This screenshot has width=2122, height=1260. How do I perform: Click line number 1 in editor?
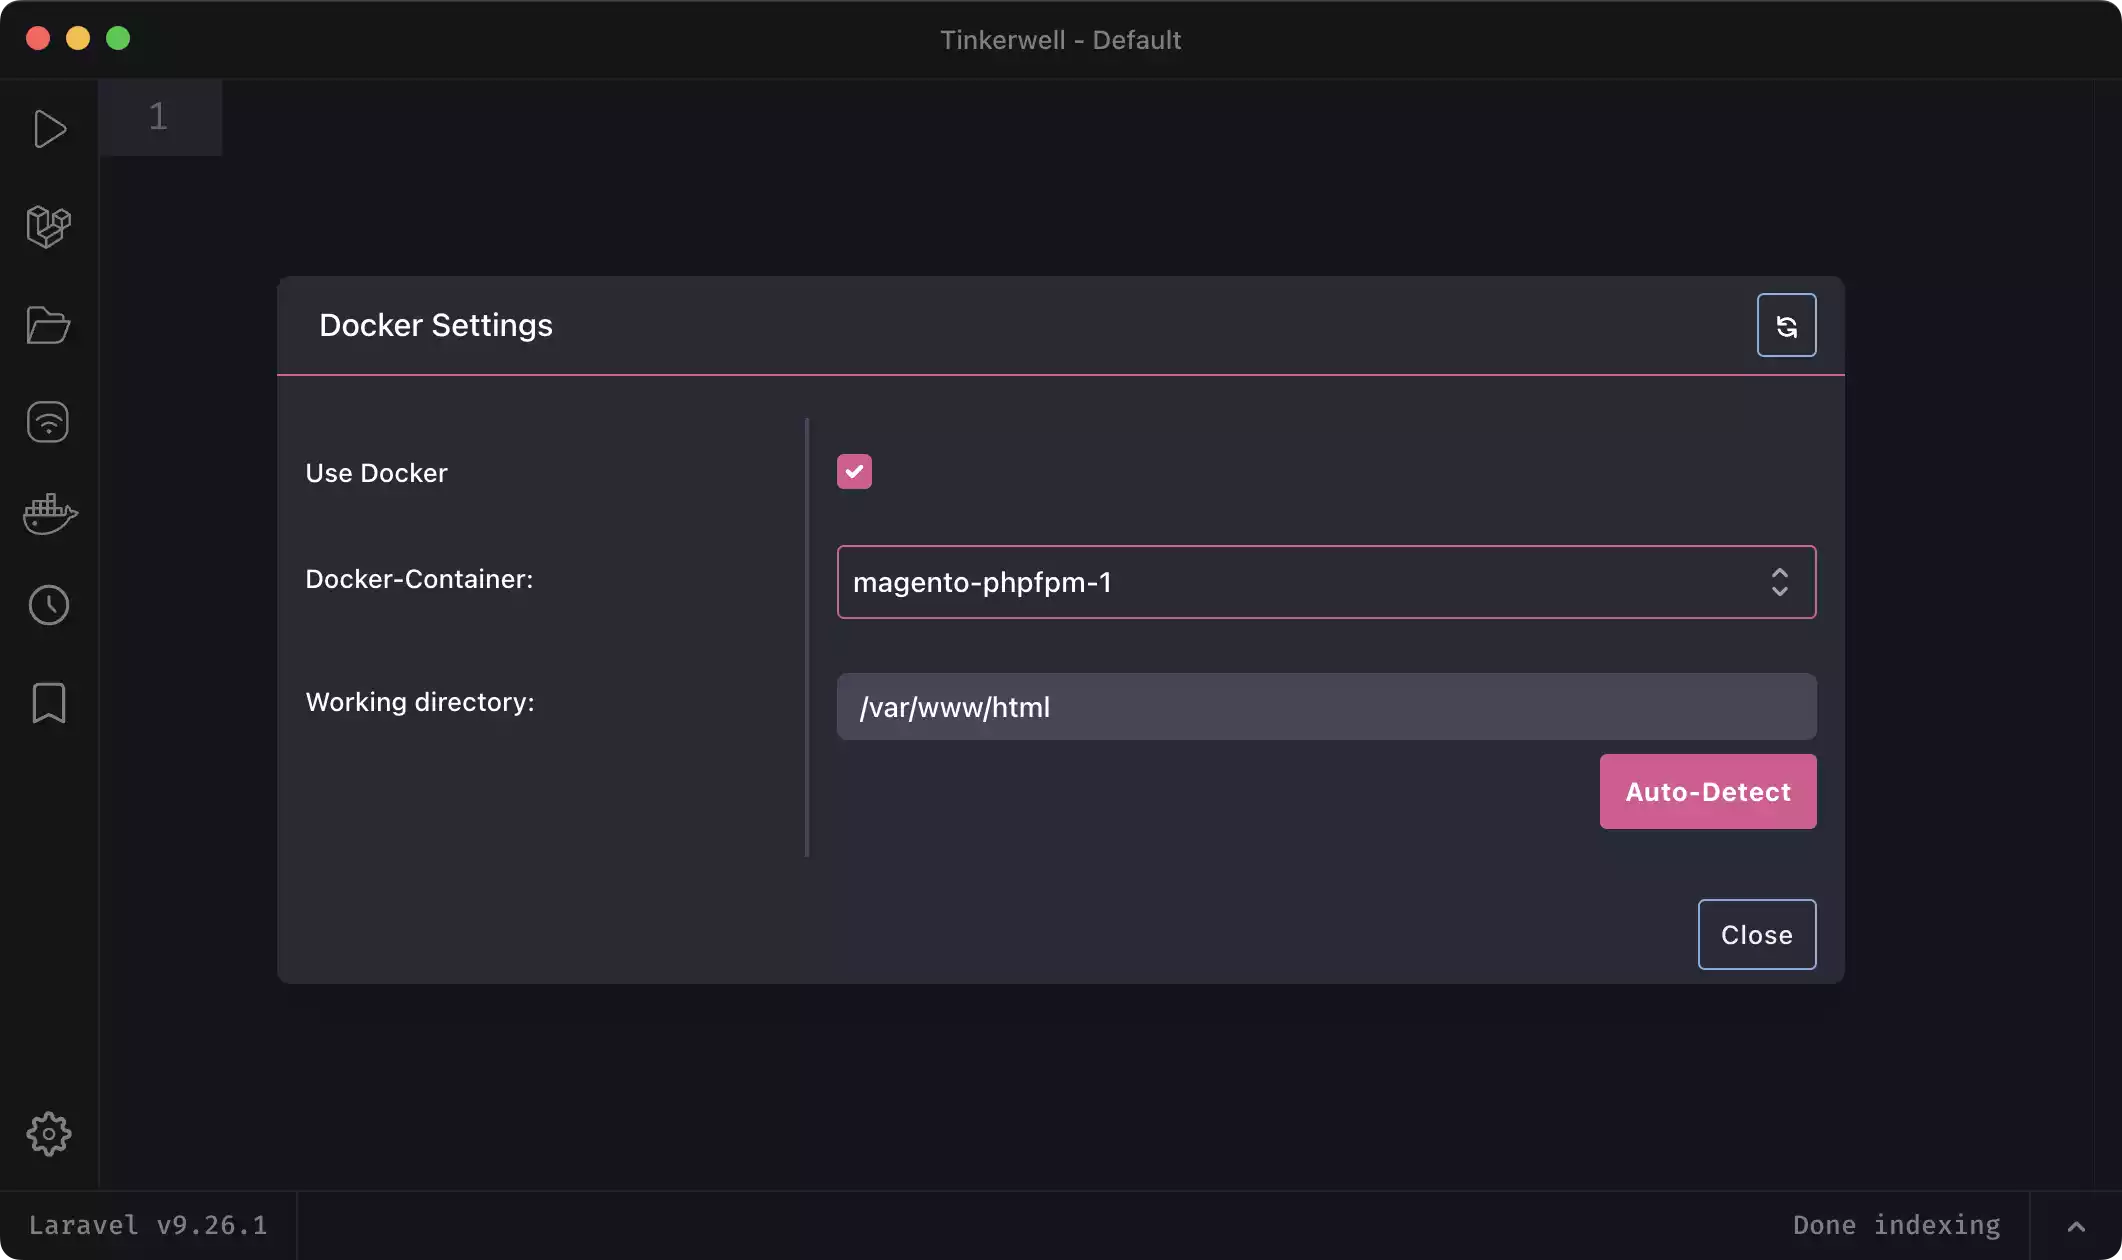158,117
